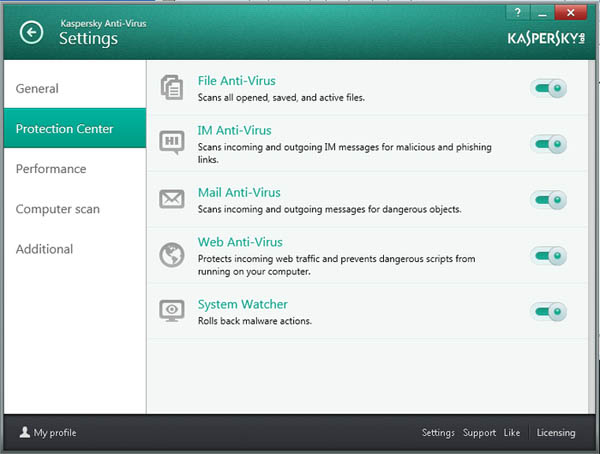This screenshot has height=454, width=600.
Task: Click 'Scans incoming and outgoing messages for dangerous objects.'
Action: (329, 209)
